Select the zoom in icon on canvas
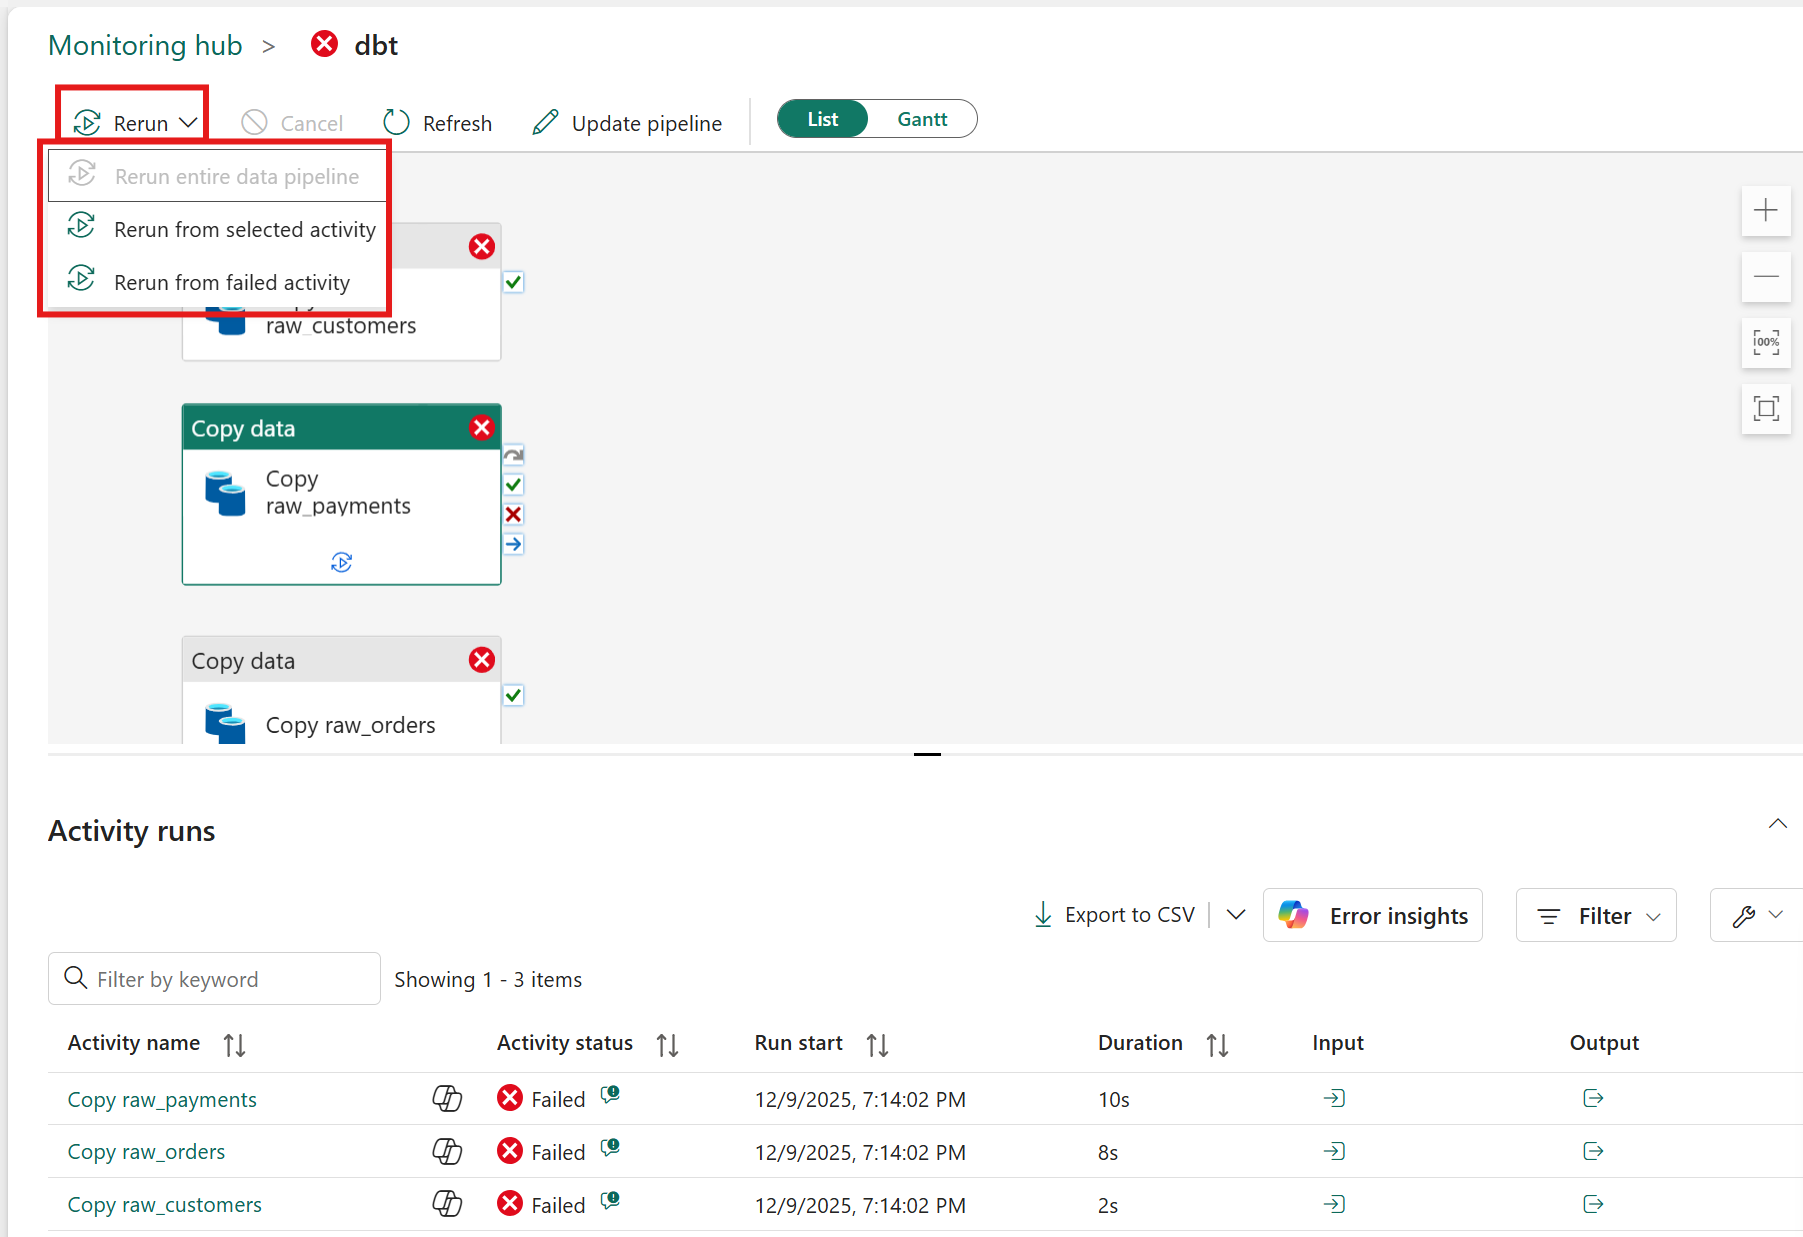Viewport: 1803px width, 1237px height. (x=1766, y=211)
